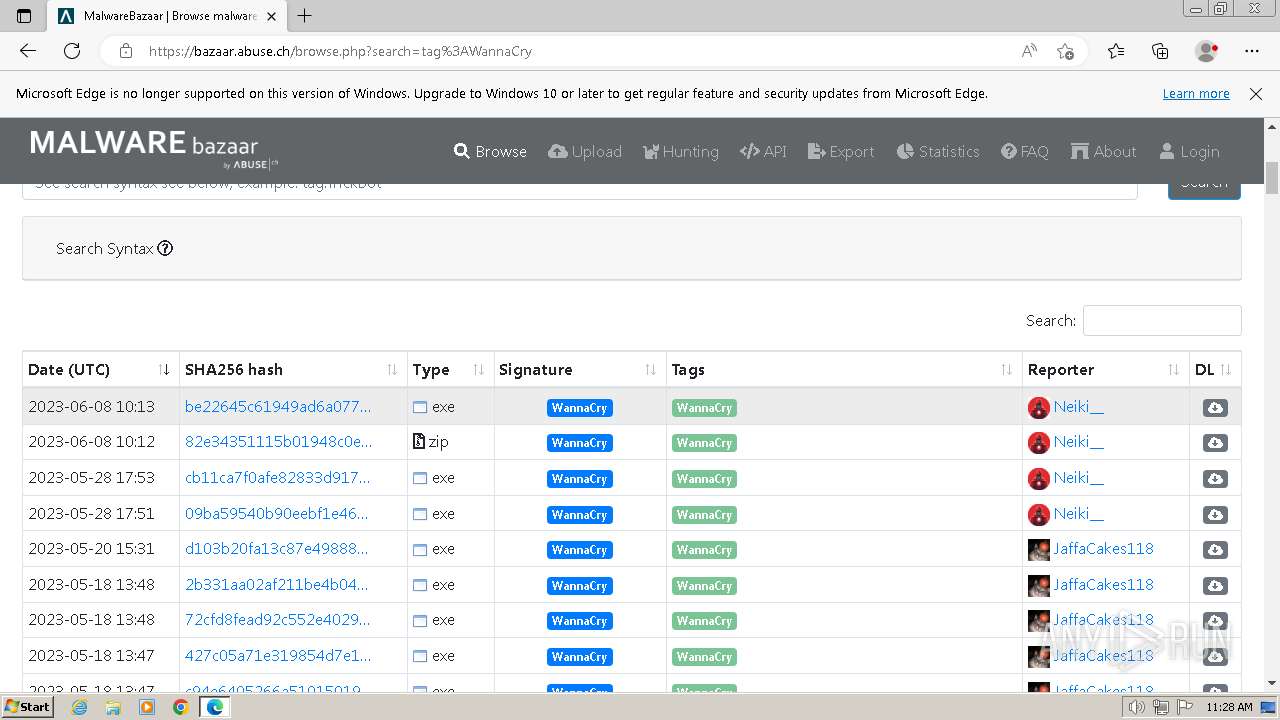Download the 82e34351115b01948c0e zip sample
Viewport: 1280px width, 720px height.
click(x=1215, y=443)
